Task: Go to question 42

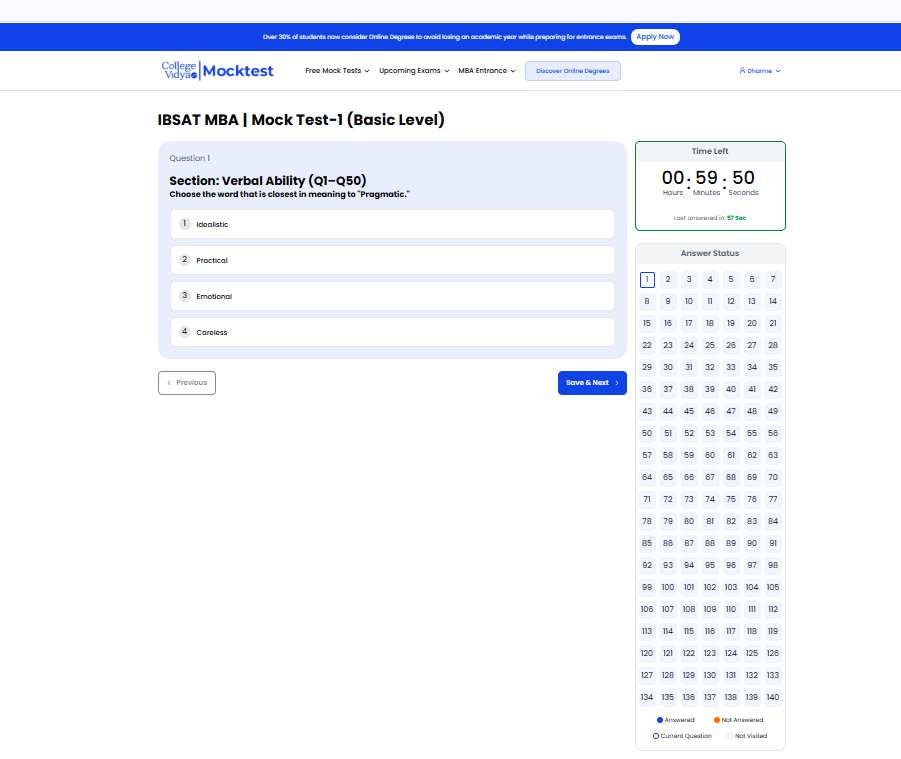Action: [773, 390]
